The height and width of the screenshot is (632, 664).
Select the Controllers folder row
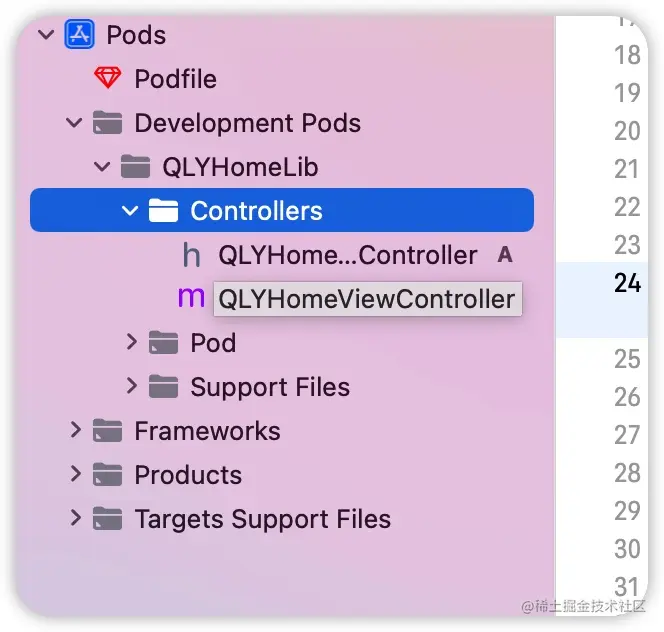[x=282, y=210]
